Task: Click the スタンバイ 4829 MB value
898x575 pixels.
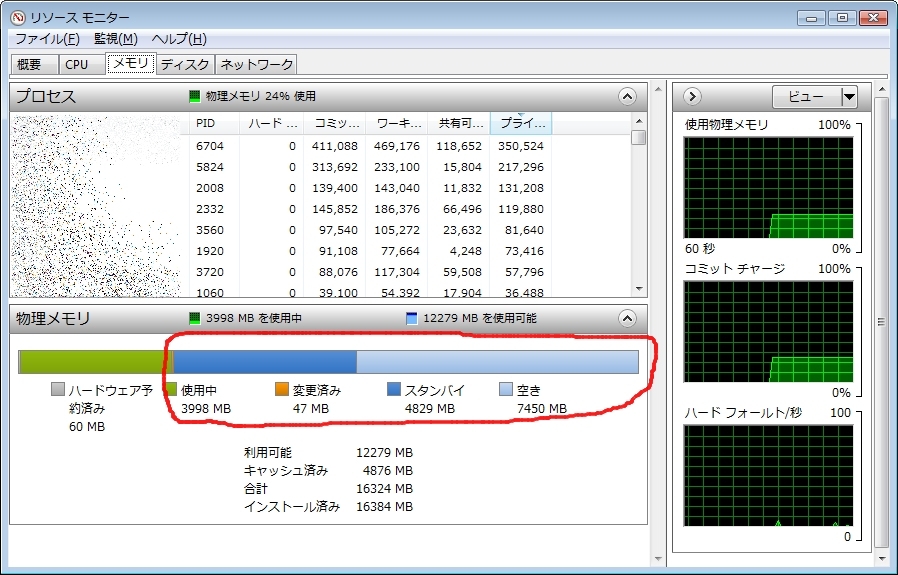Action: click(430, 409)
